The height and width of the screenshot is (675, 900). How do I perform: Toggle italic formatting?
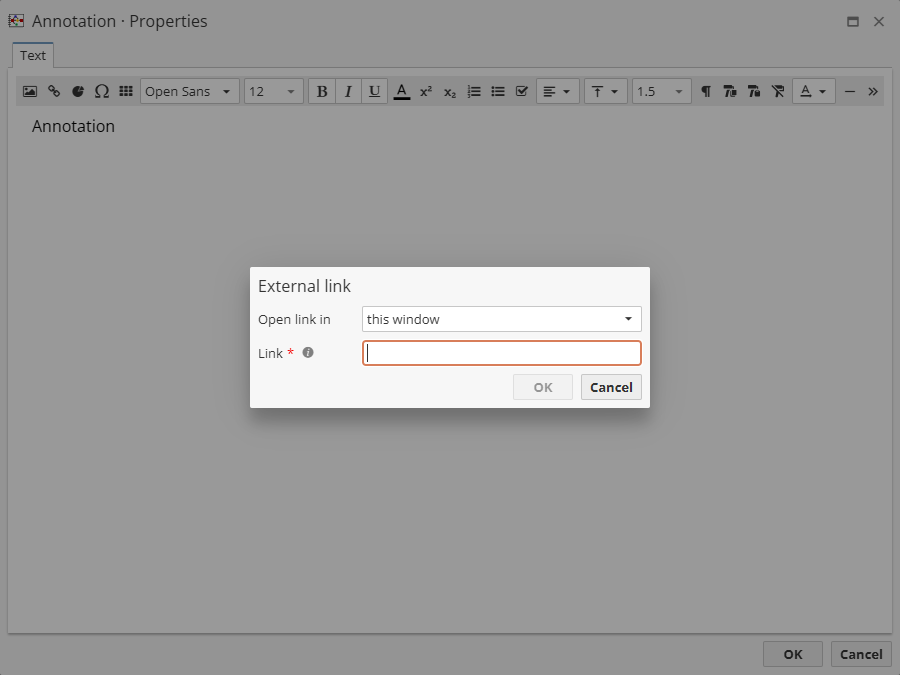click(348, 91)
